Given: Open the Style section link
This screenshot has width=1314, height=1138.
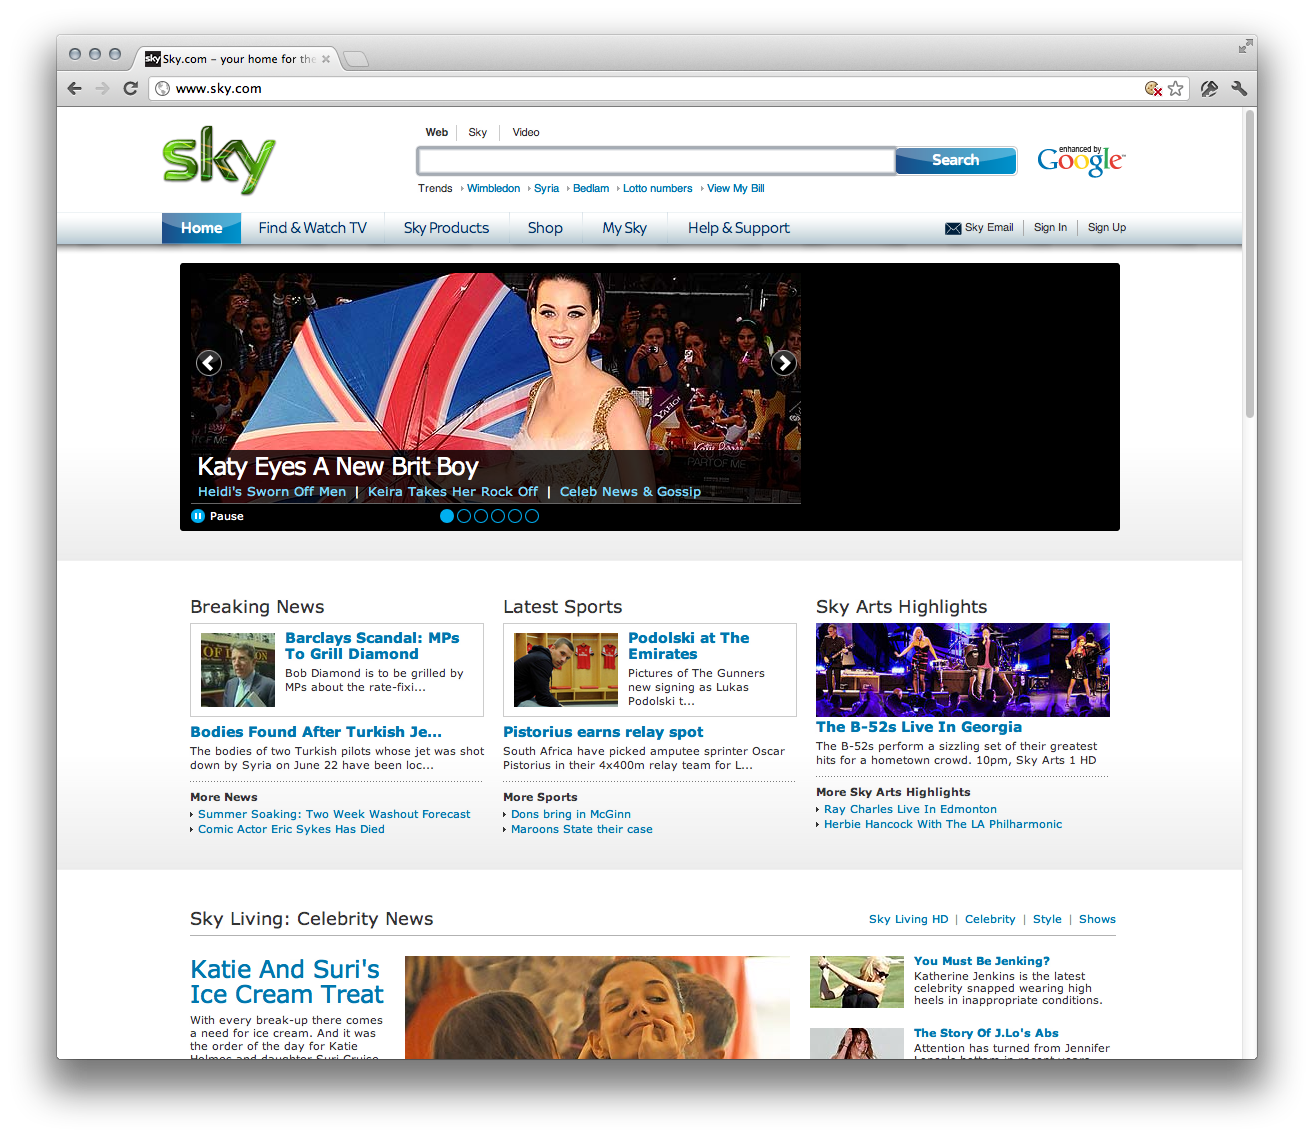Looking at the screenshot, I should click(x=1047, y=919).
